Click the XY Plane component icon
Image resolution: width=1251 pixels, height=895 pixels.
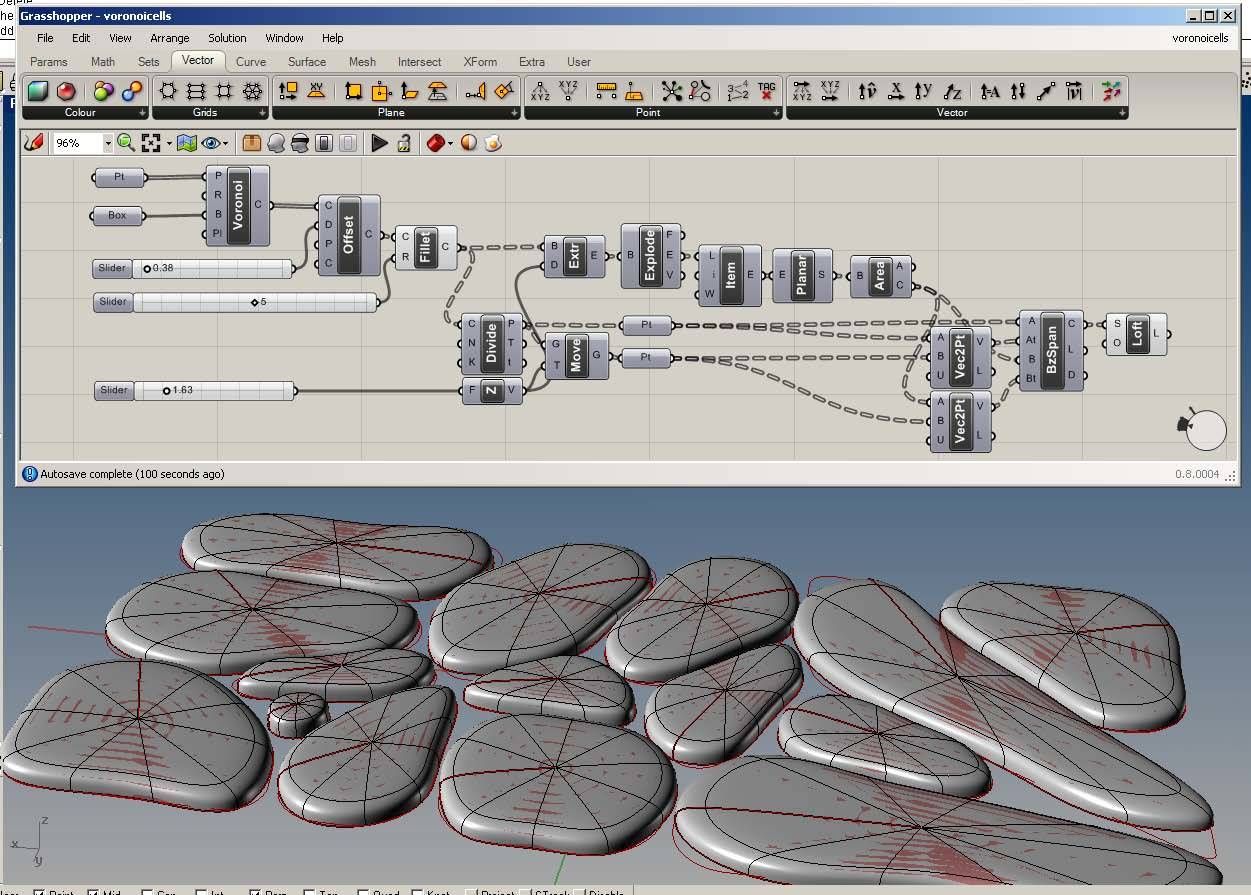point(317,91)
